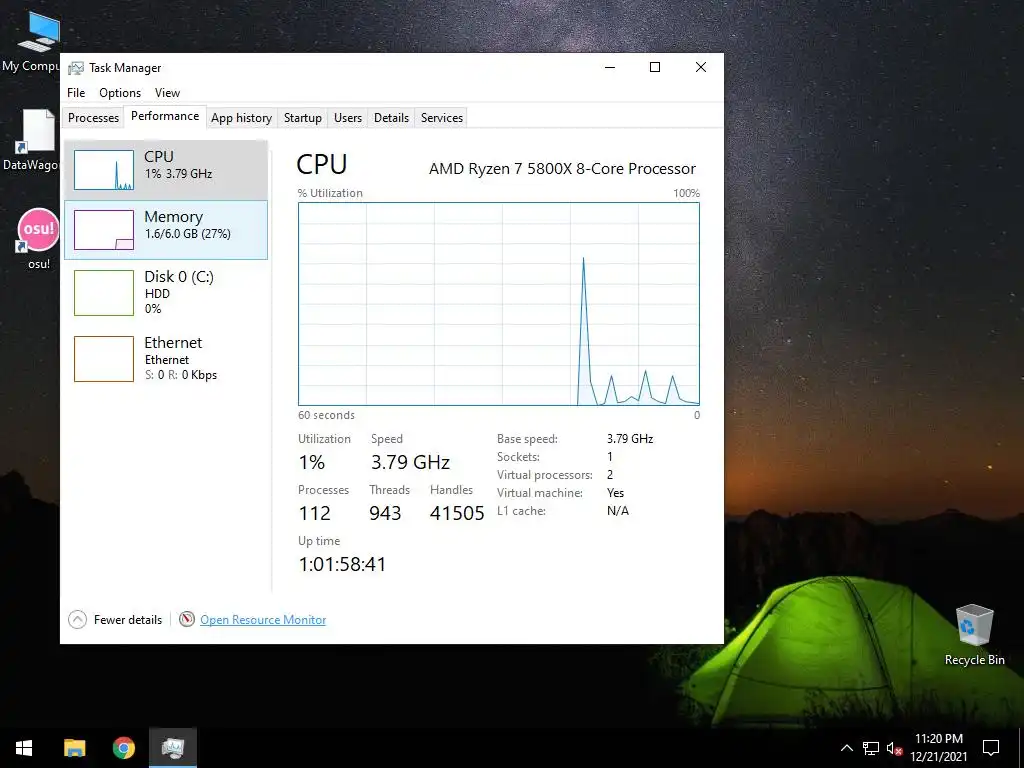Click the Task Manager title bar icon
Image resolution: width=1024 pixels, height=768 pixels.
coord(76,68)
